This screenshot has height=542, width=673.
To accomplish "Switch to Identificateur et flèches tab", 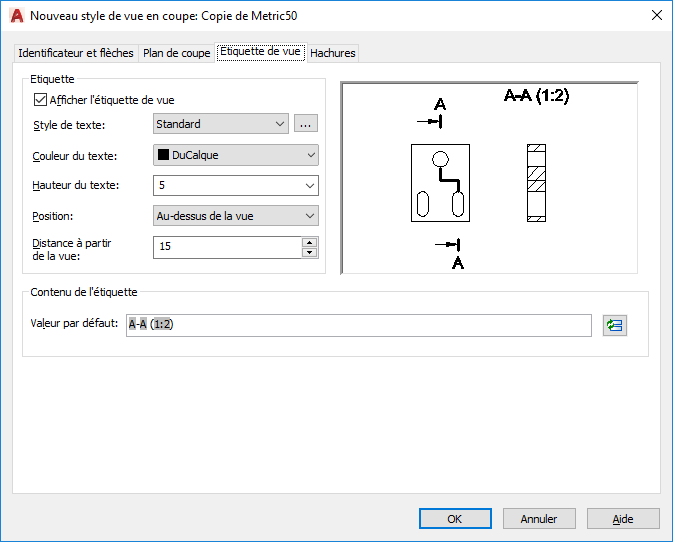I will point(77,53).
